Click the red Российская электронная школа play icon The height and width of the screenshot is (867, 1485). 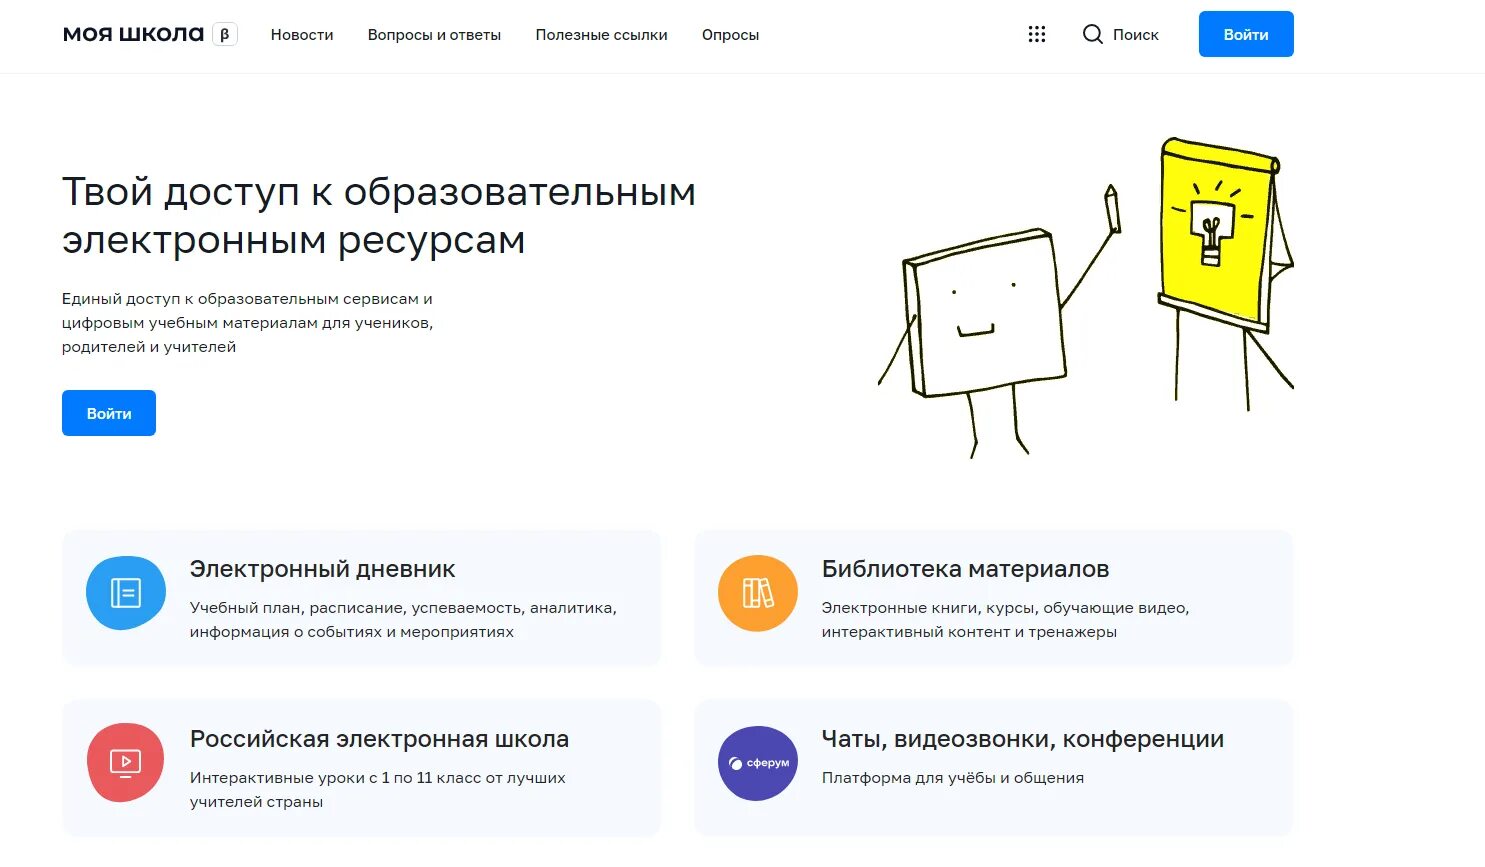tap(126, 762)
